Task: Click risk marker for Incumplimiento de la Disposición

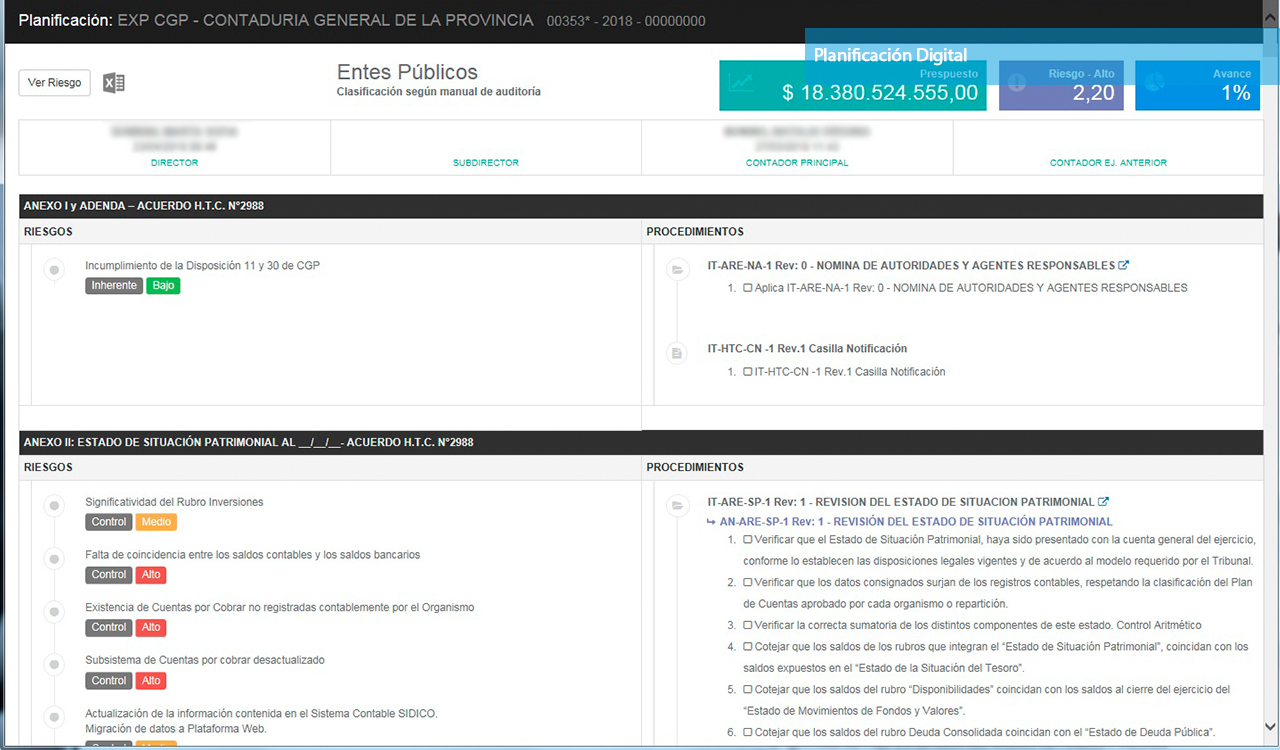Action: click(54, 269)
